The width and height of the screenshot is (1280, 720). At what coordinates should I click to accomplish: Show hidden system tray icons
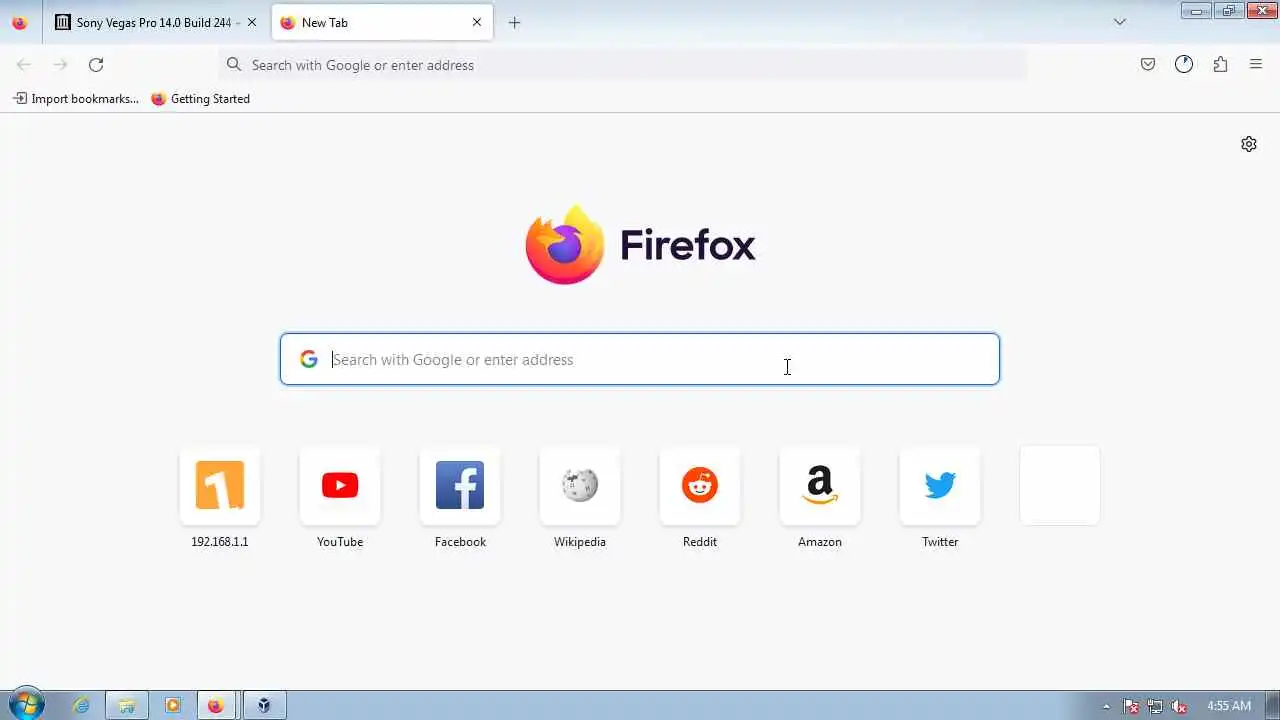point(1106,706)
